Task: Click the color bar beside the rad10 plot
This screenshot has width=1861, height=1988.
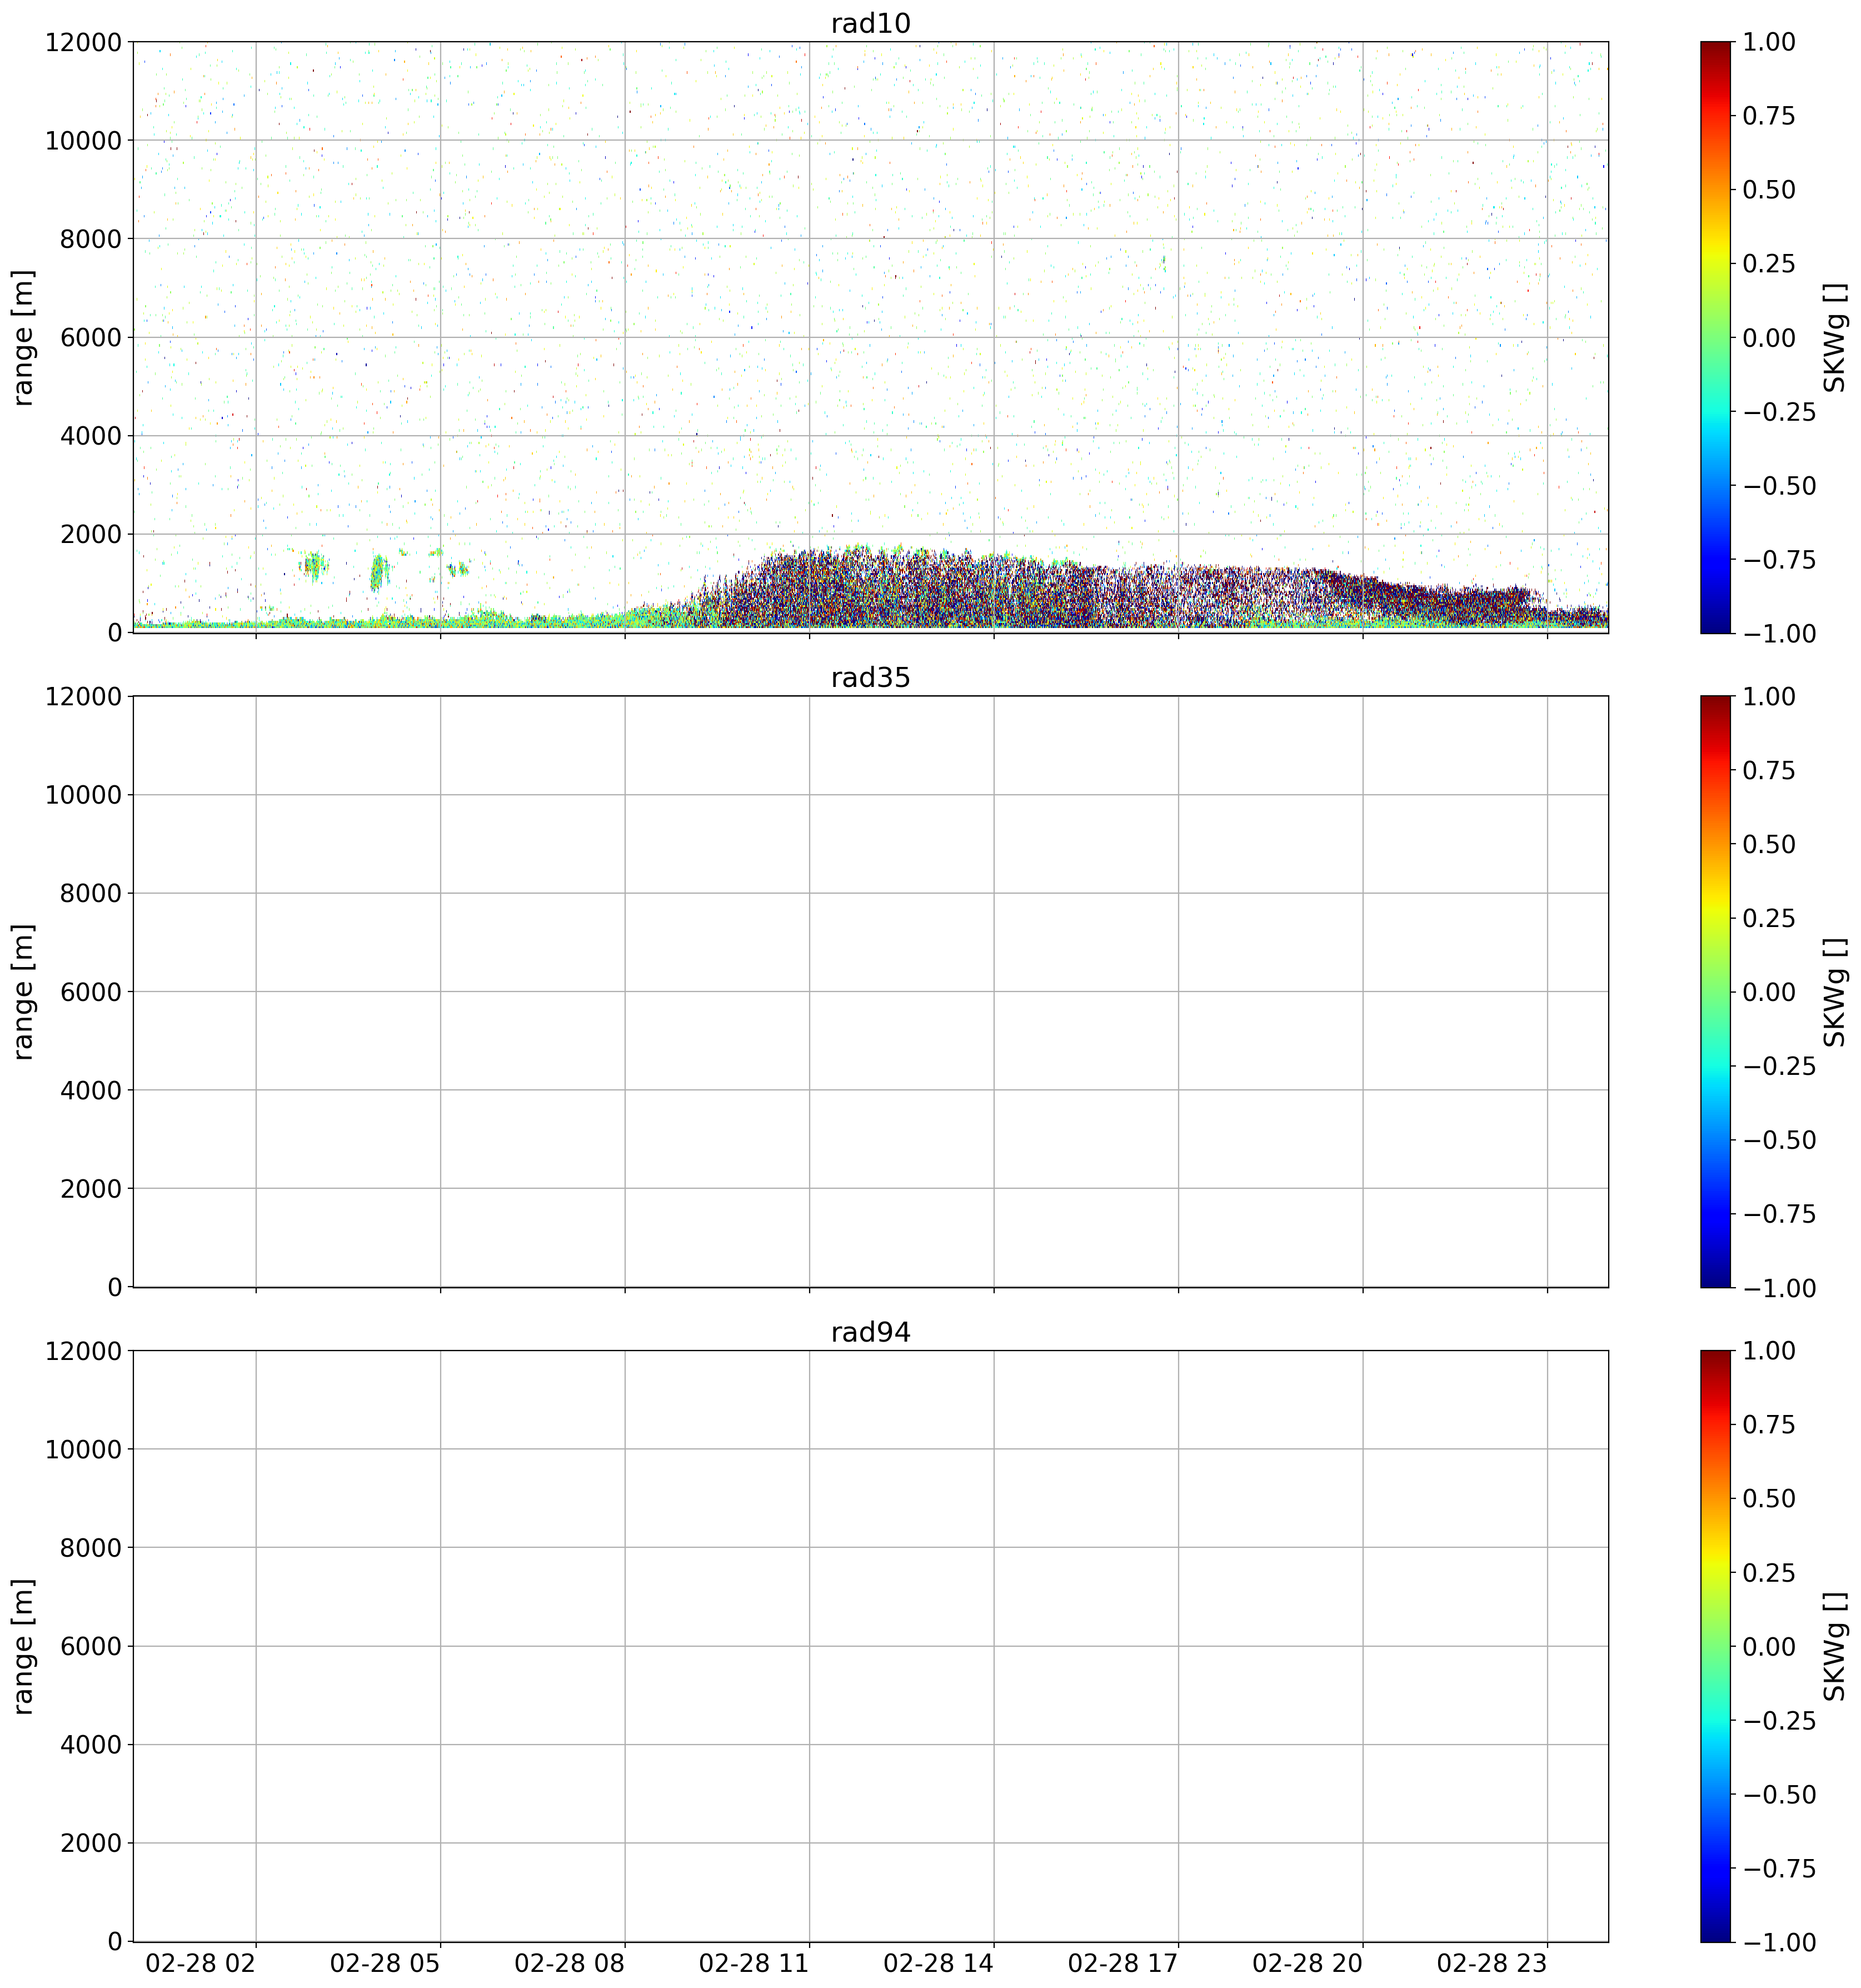Action: pos(1715,337)
